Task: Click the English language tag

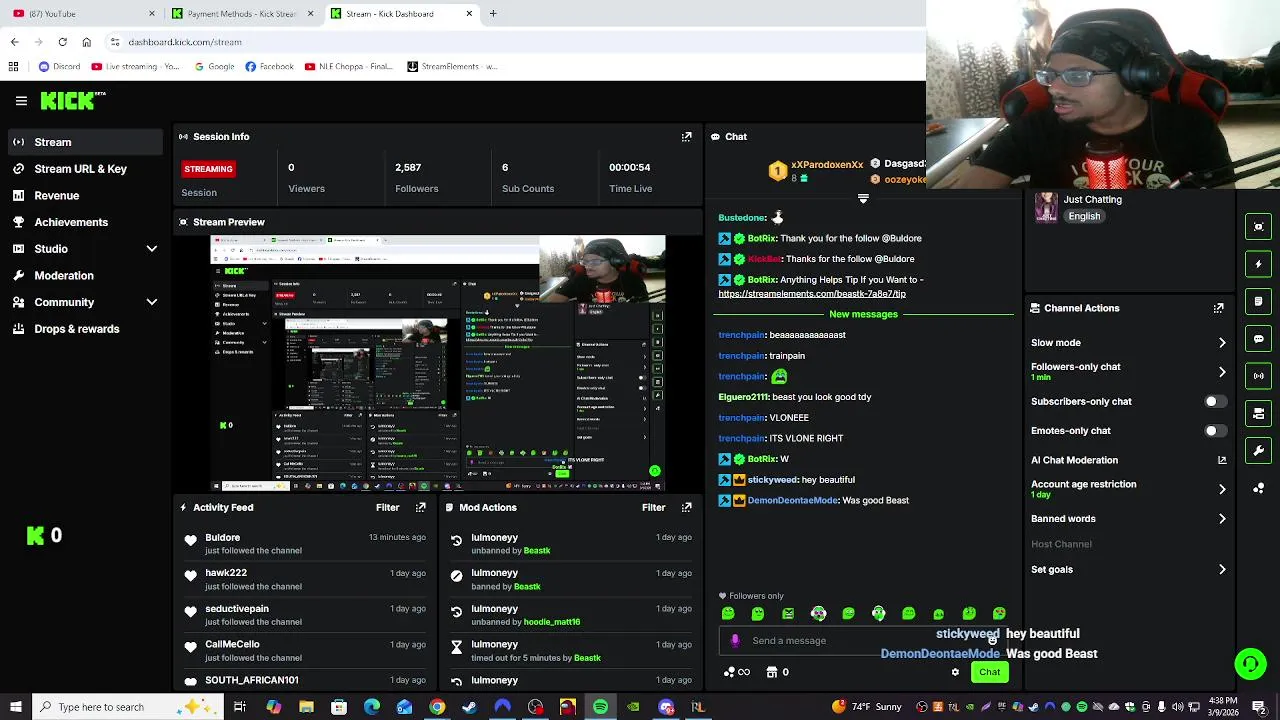Action: click(1084, 217)
